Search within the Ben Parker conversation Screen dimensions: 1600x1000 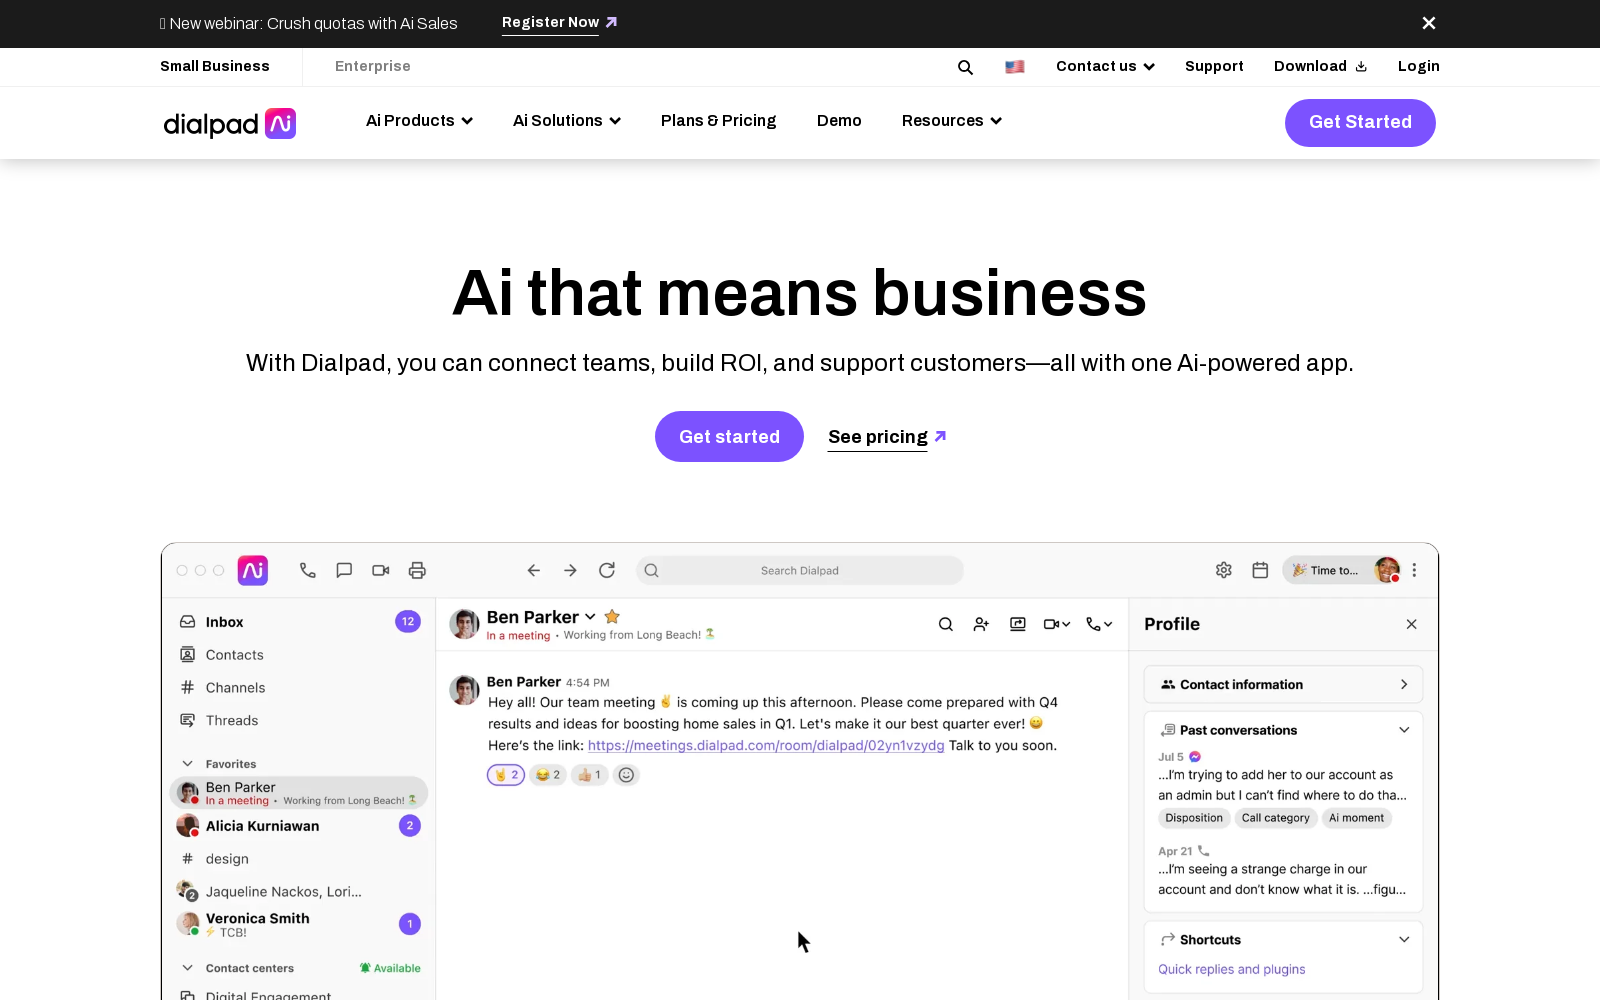[x=946, y=624]
